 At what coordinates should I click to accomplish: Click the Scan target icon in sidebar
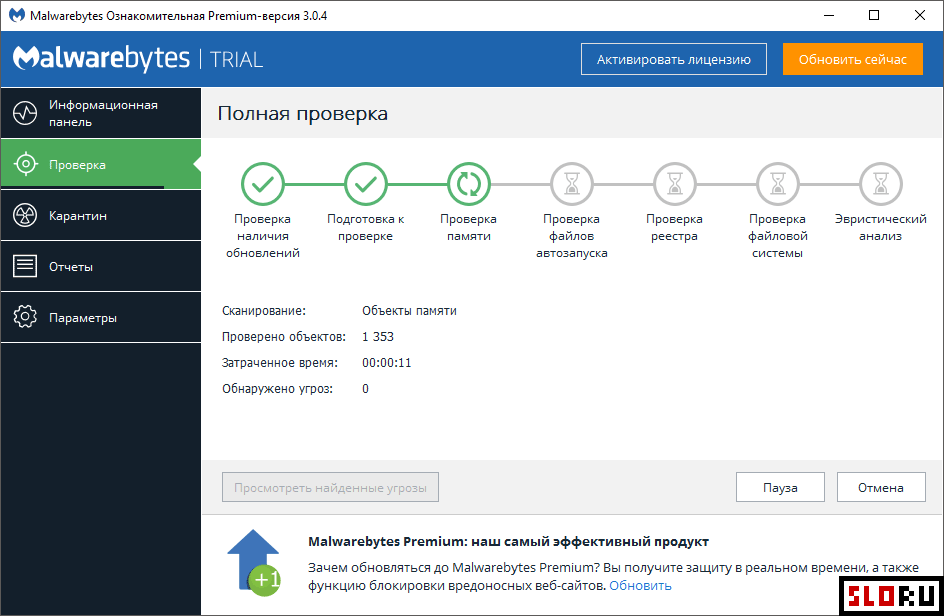pyautogui.click(x=25, y=164)
